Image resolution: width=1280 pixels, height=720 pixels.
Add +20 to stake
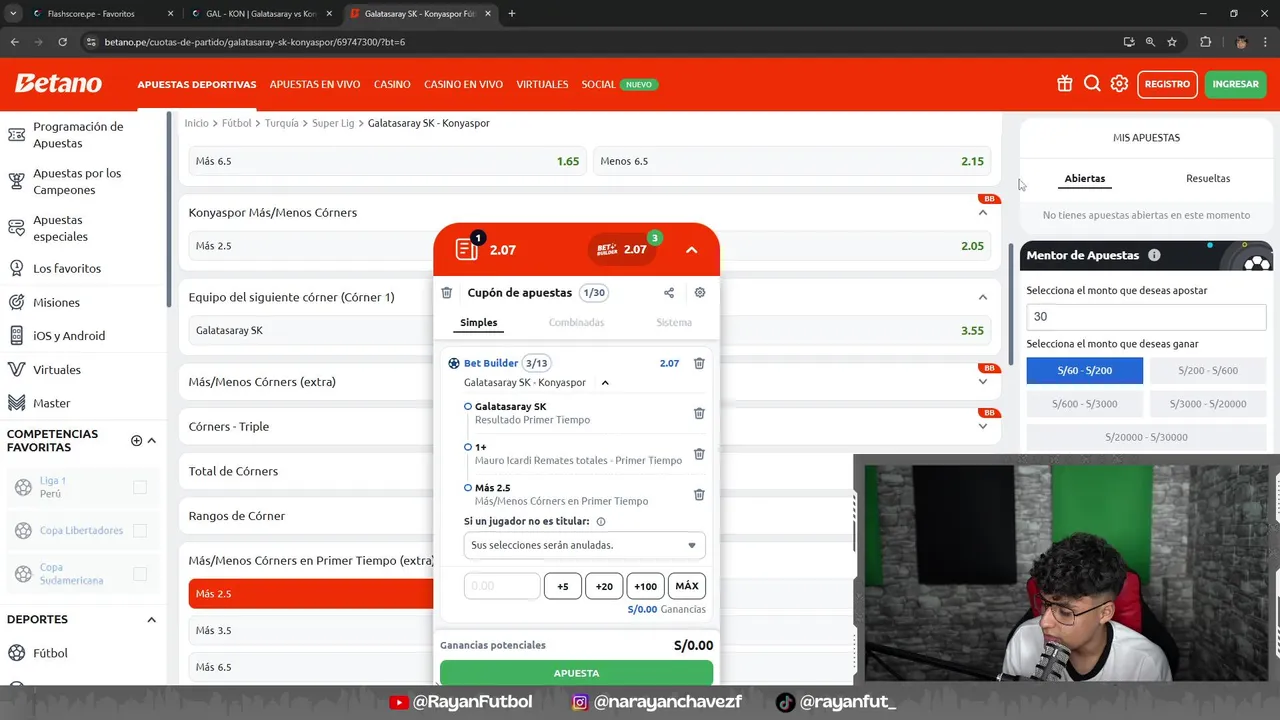pyautogui.click(x=604, y=586)
